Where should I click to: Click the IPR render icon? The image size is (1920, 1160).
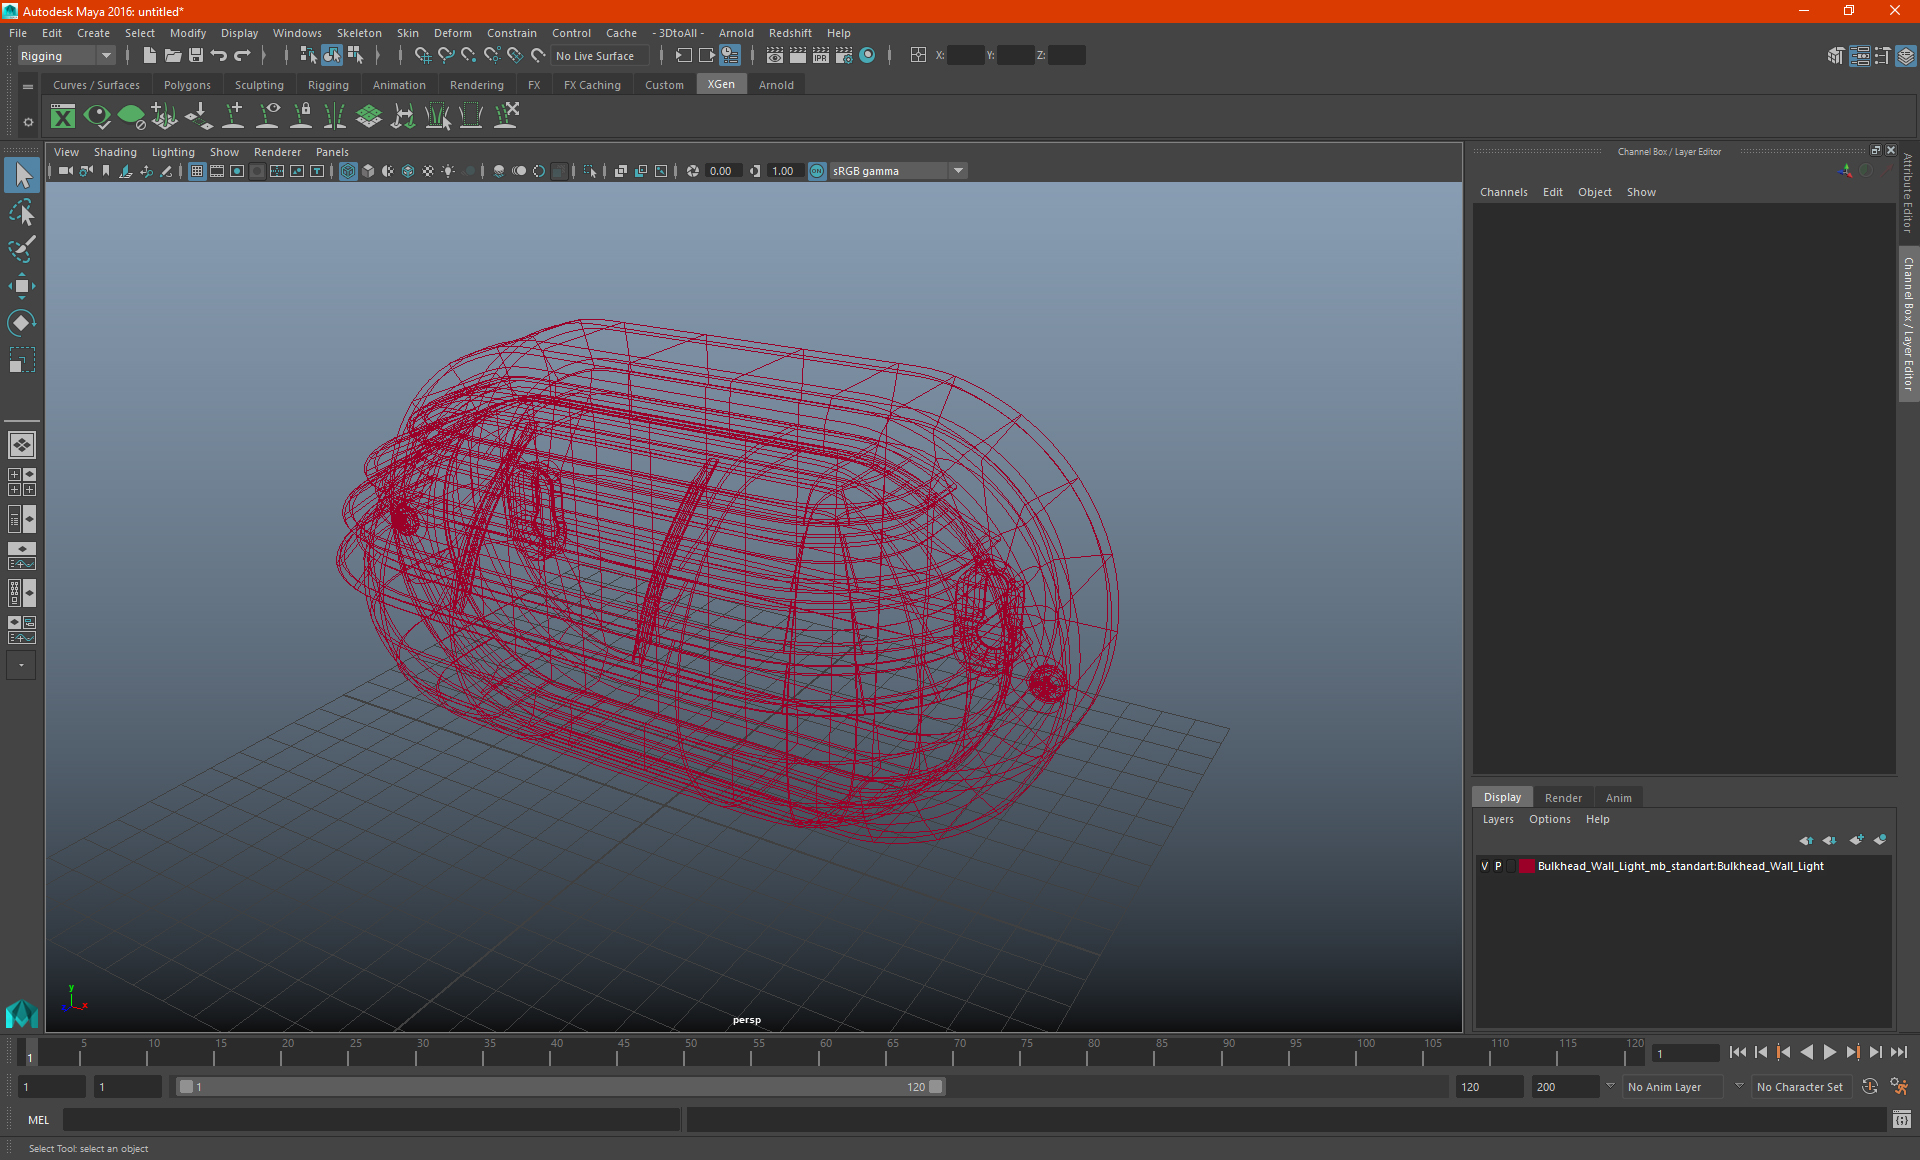click(821, 56)
